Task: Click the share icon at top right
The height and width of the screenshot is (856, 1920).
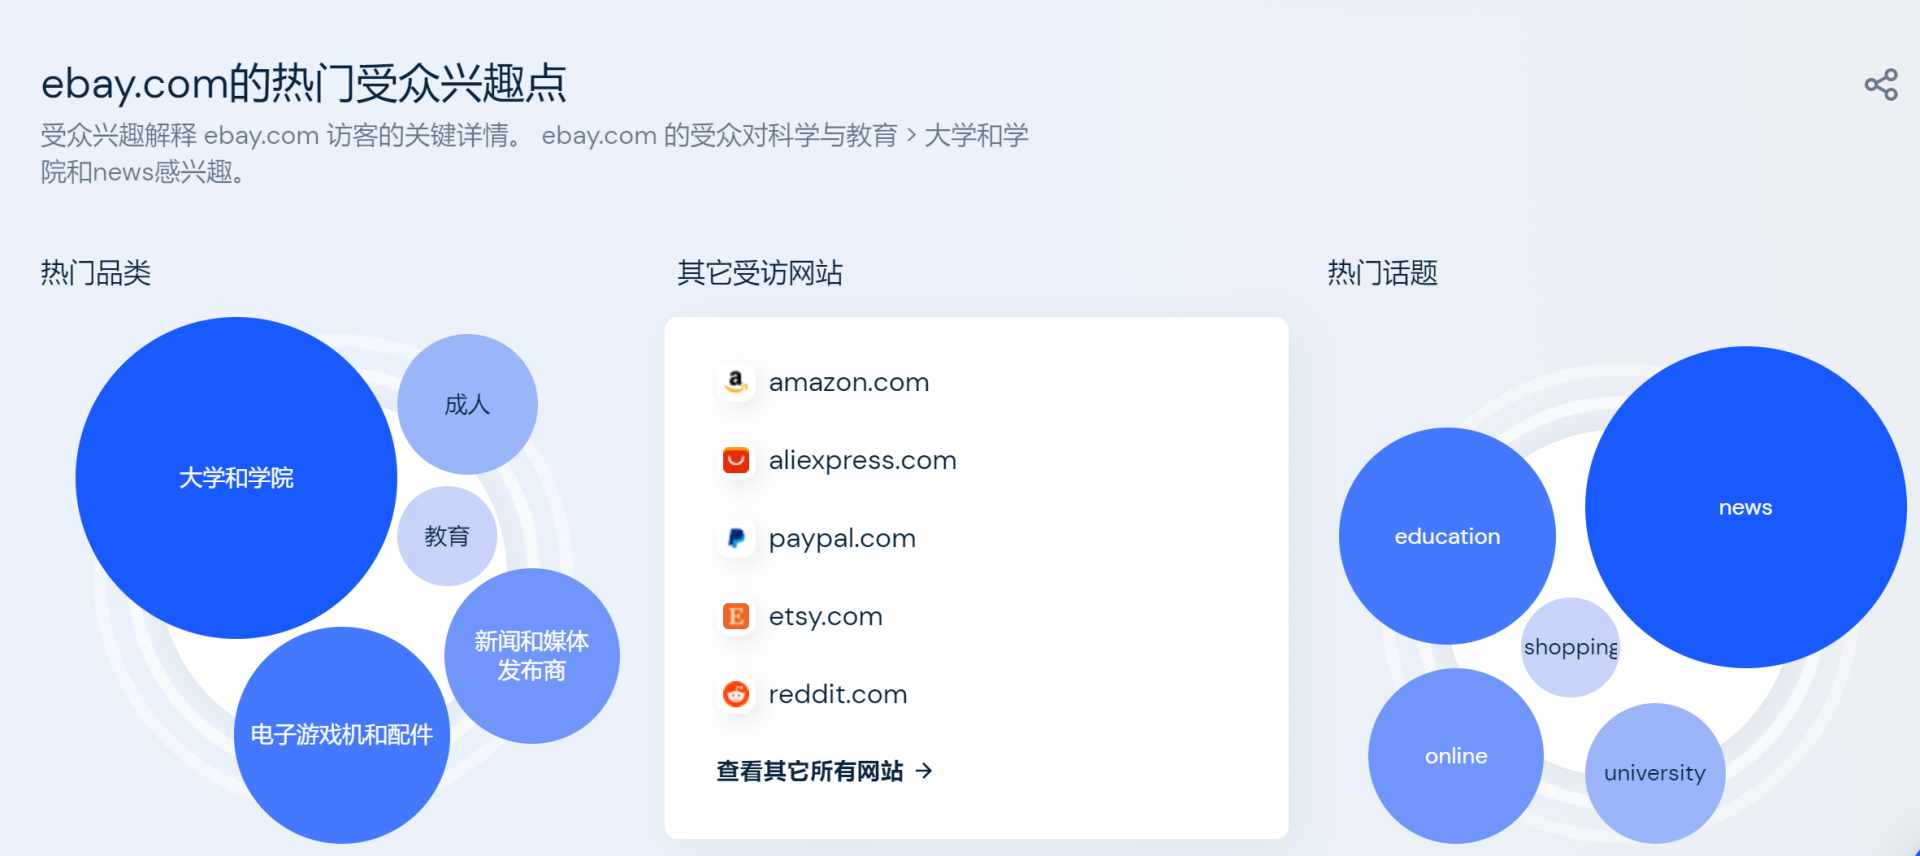Action: click(x=1881, y=85)
